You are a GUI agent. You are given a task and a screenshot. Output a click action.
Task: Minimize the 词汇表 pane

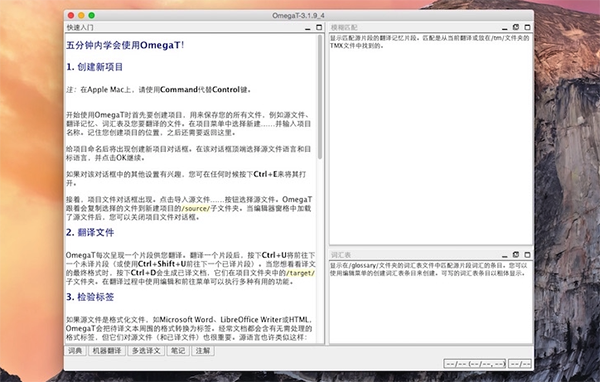[x=504, y=255]
